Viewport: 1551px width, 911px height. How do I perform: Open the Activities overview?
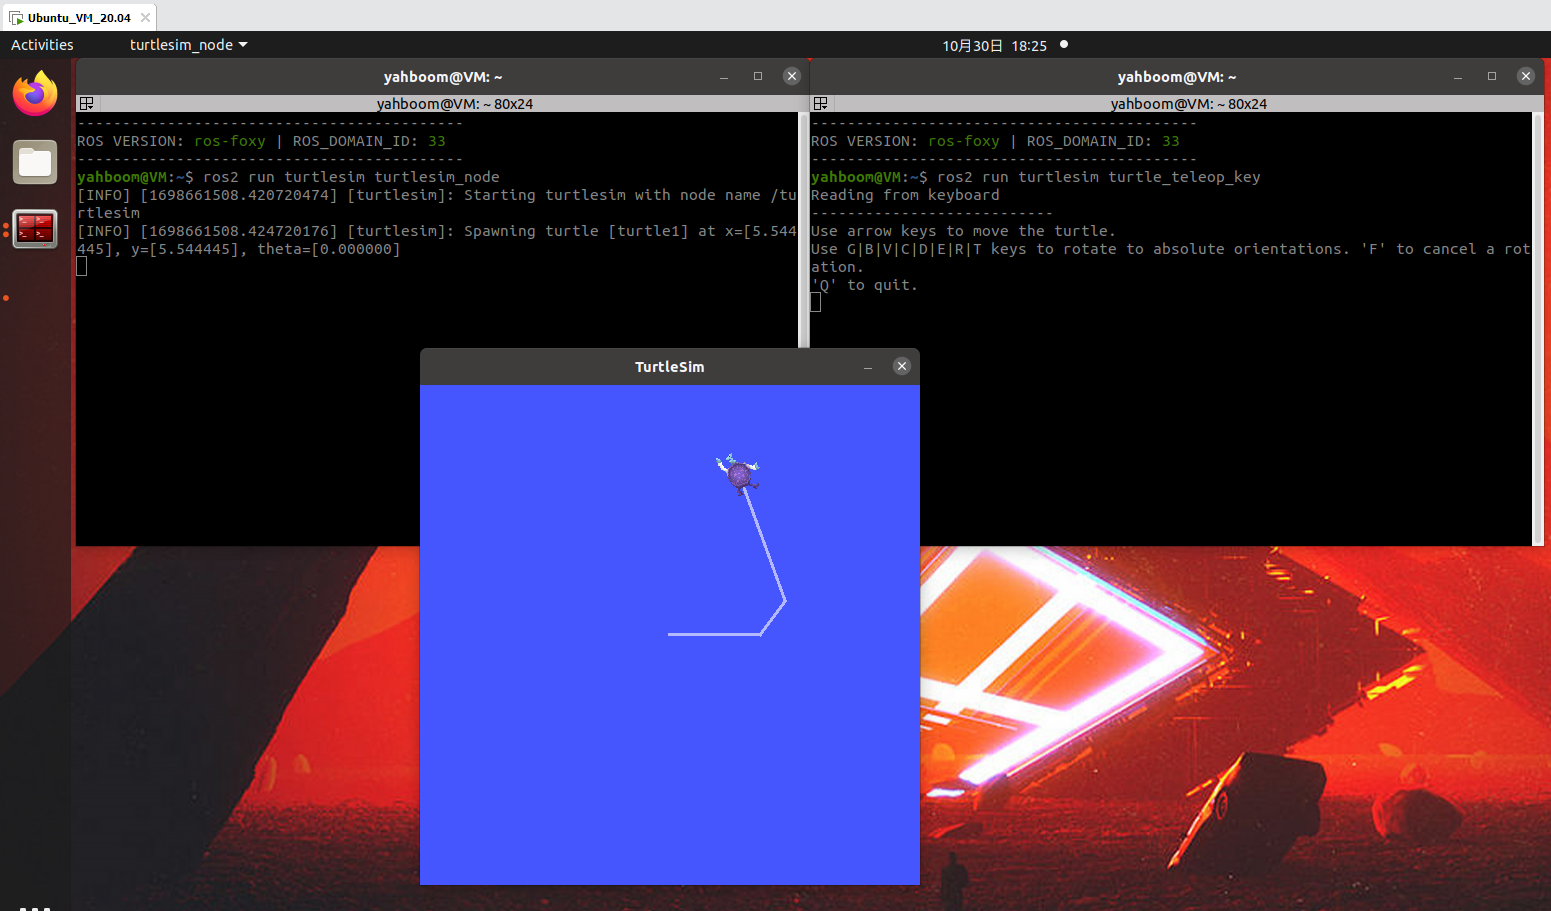(42, 44)
